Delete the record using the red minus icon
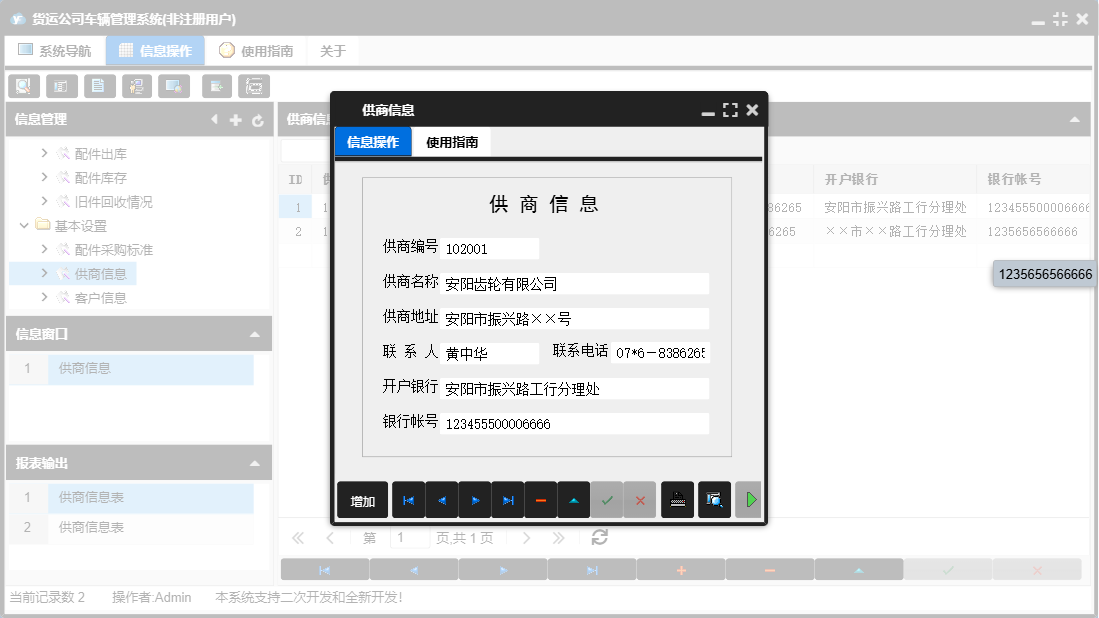This screenshot has width=1099, height=618. point(541,500)
